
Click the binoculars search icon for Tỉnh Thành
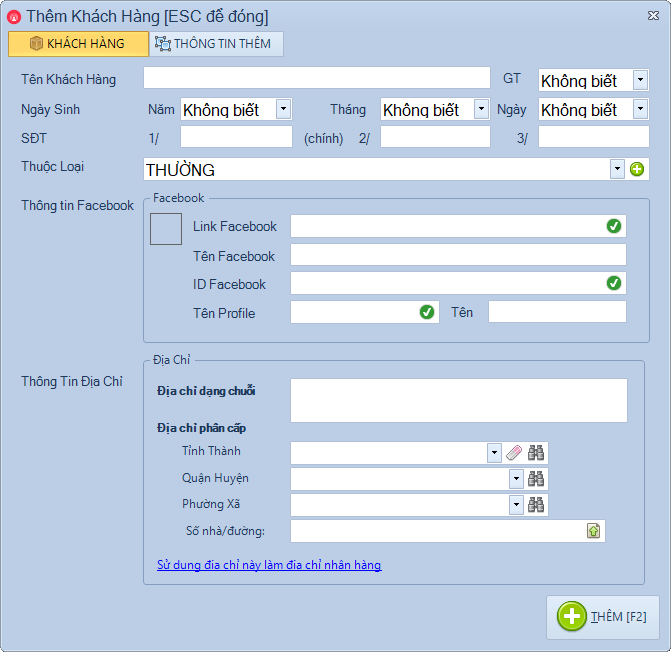tap(536, 453)
